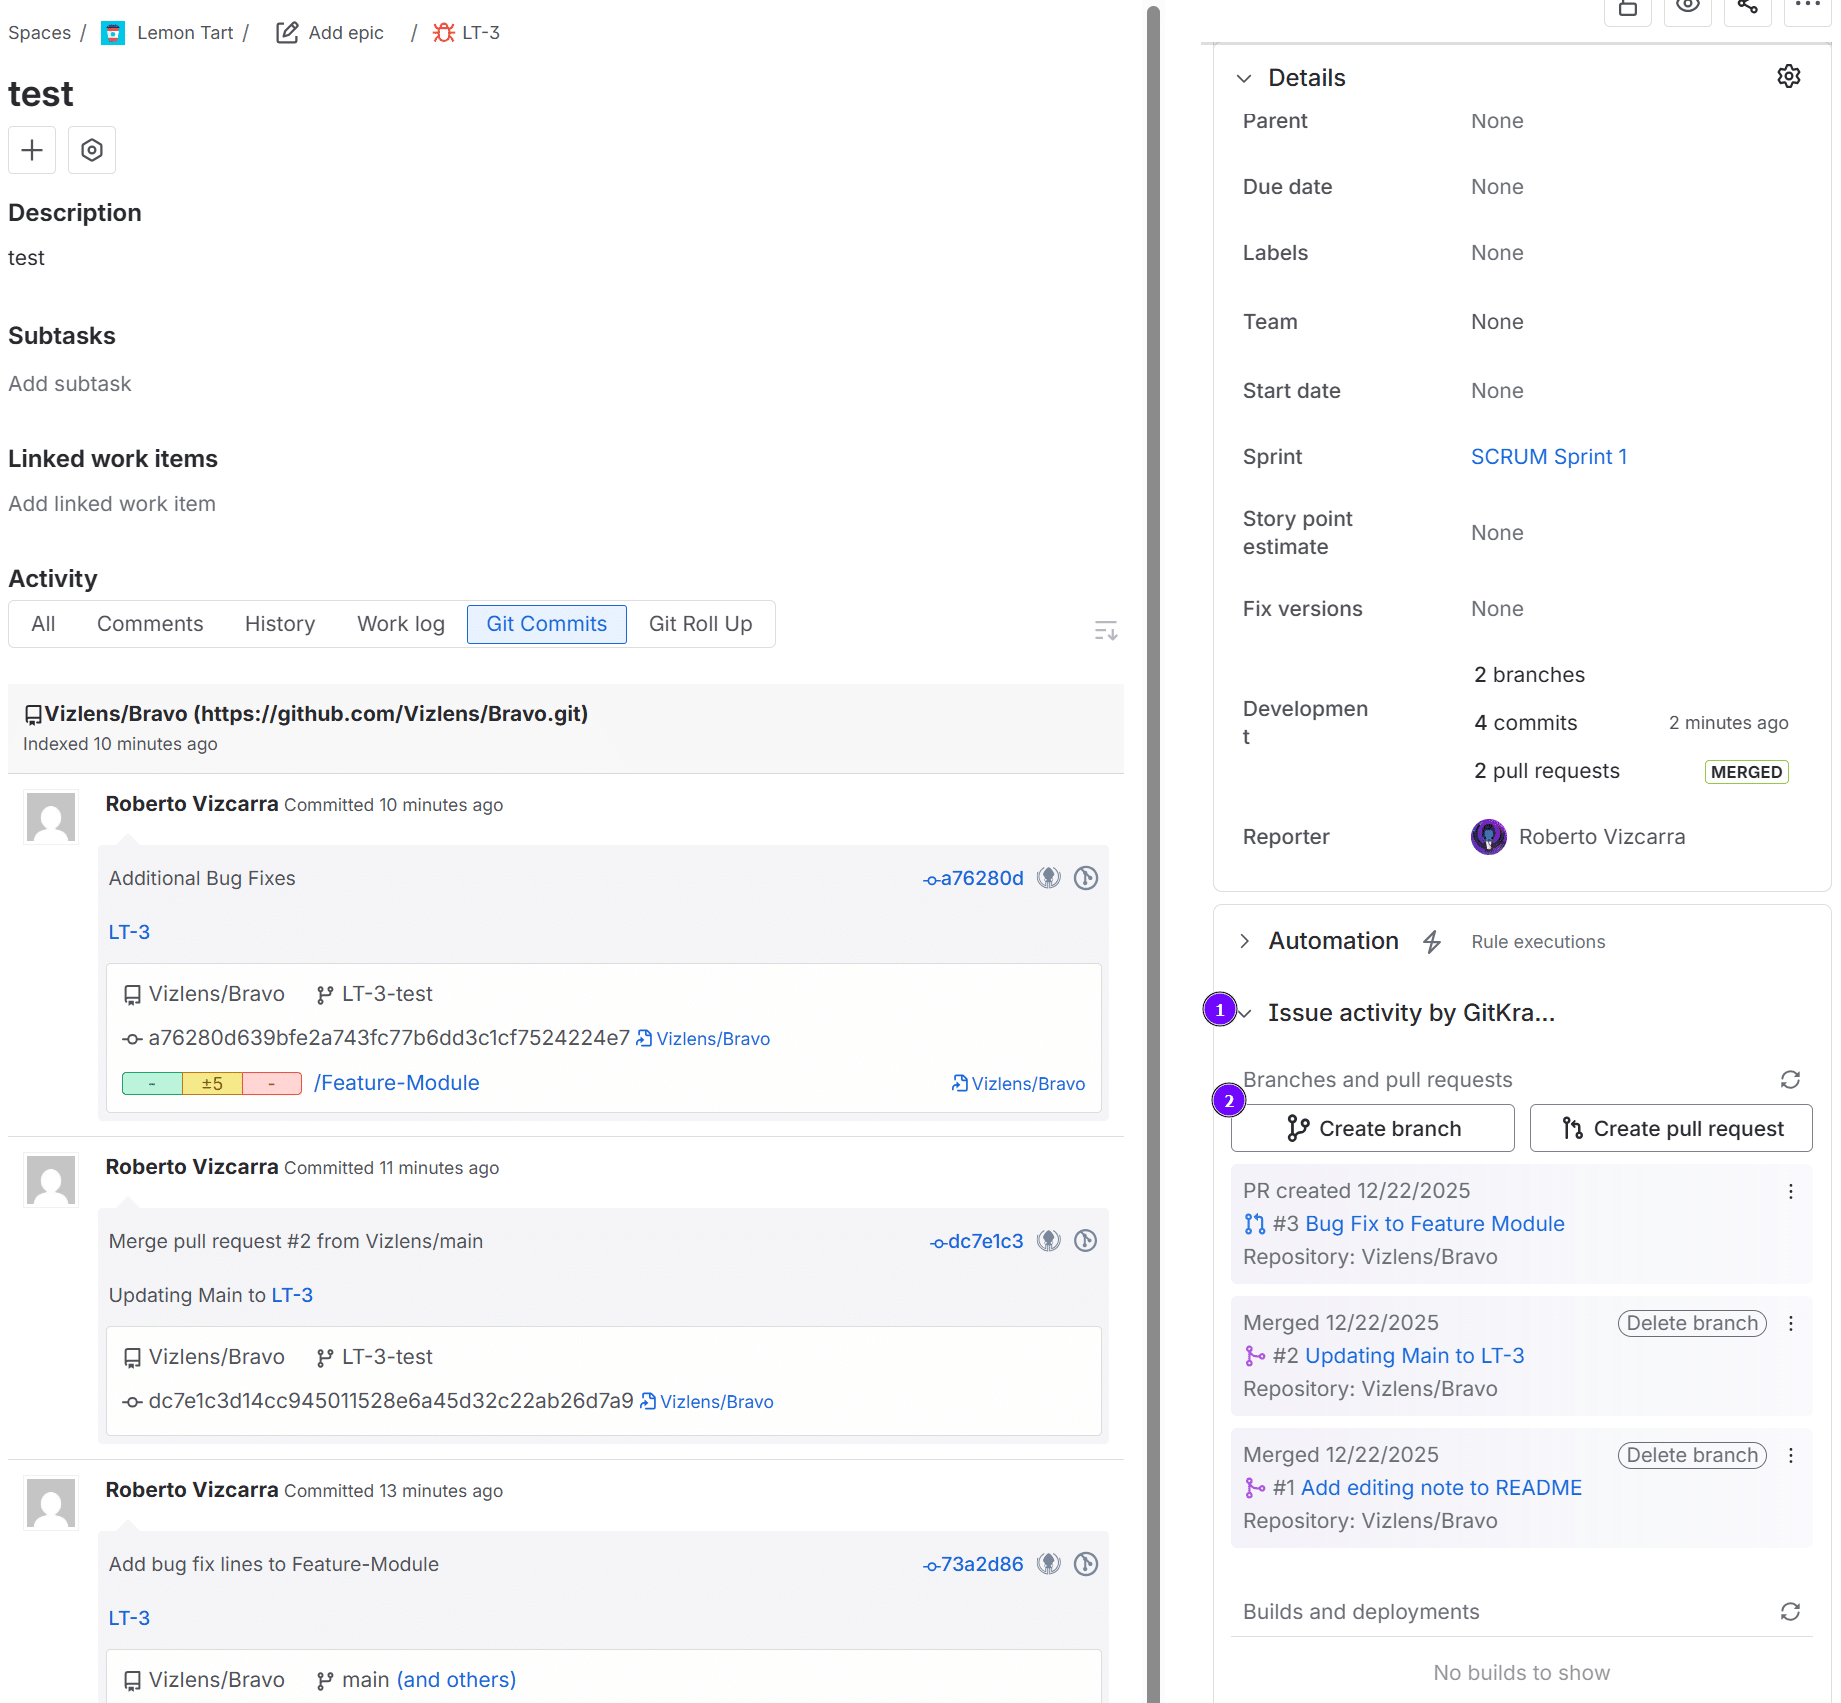Open more options for PR #3
Image resolution: width=1841 pixels, height=1703 pixels.
click(1790, 1192)
